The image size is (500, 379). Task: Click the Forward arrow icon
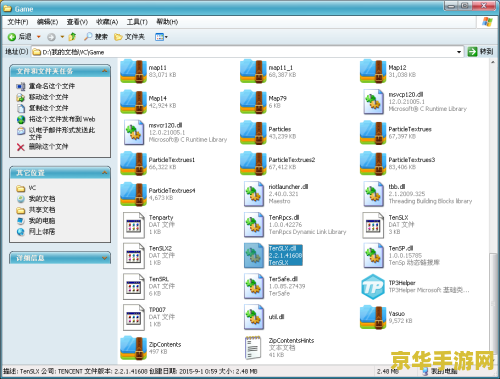51,37
